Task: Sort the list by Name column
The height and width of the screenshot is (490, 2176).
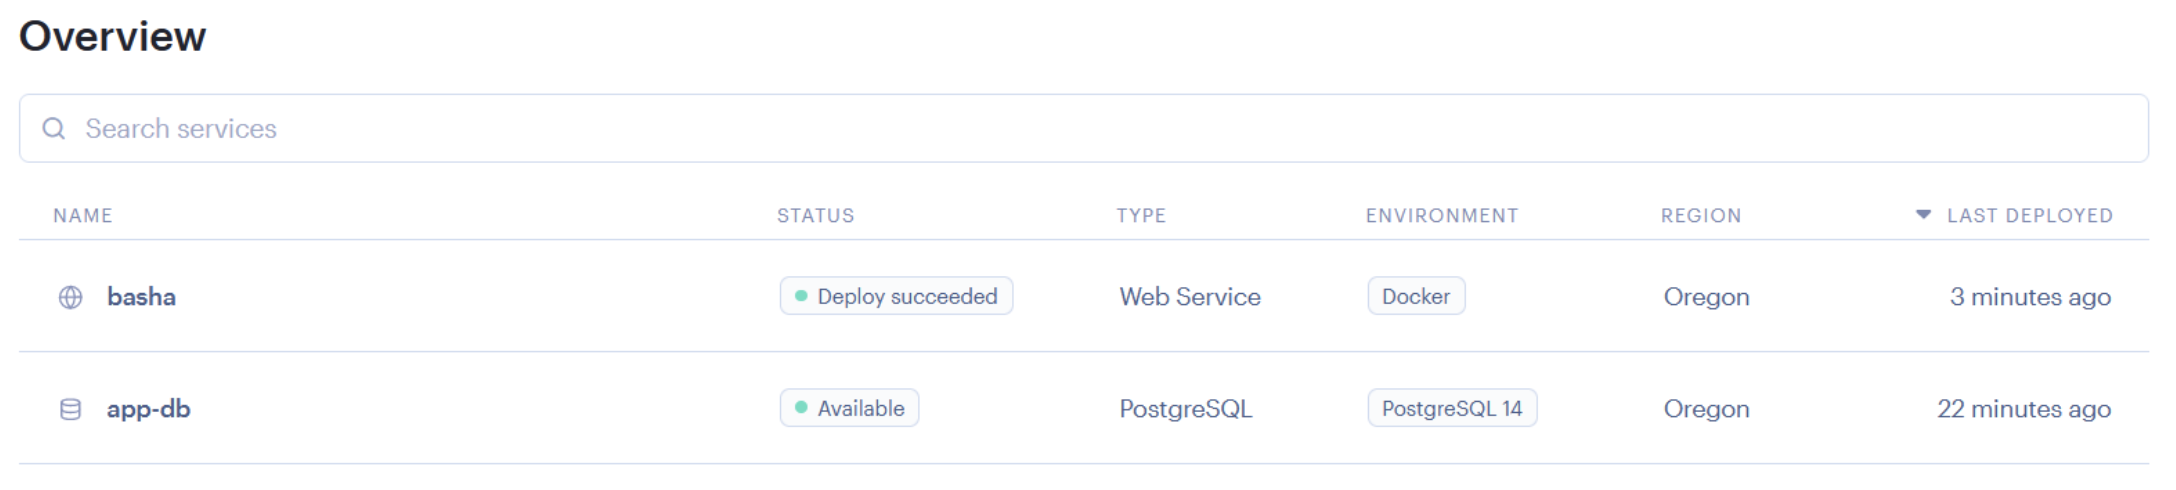Action: click(x=83, y=215)
